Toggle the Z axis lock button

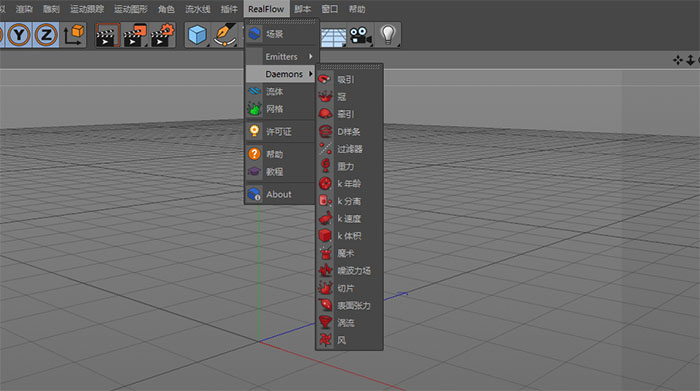click(x=46, y=35)
